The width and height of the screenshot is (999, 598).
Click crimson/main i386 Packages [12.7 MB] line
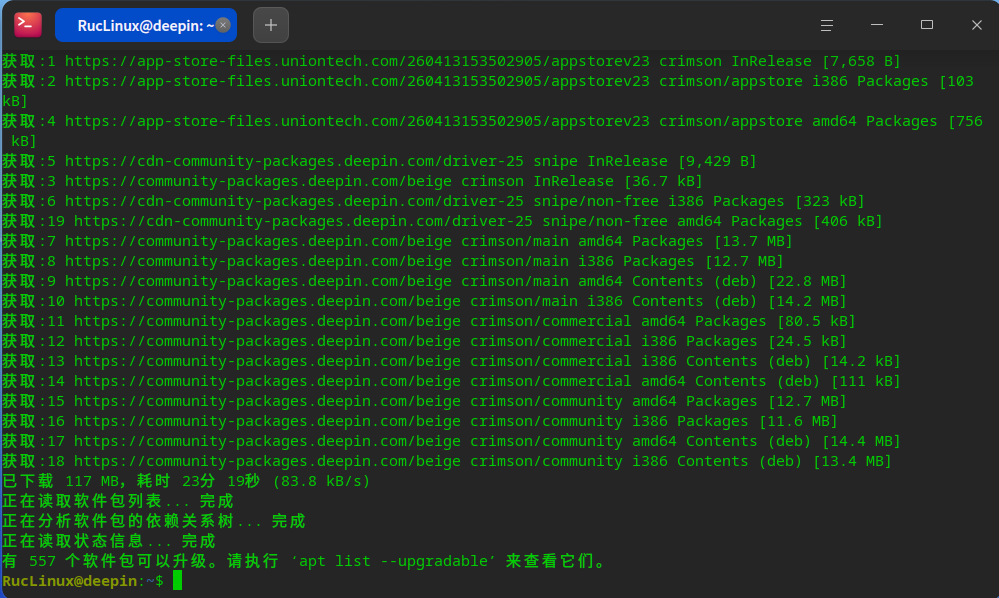click(392, 261)
